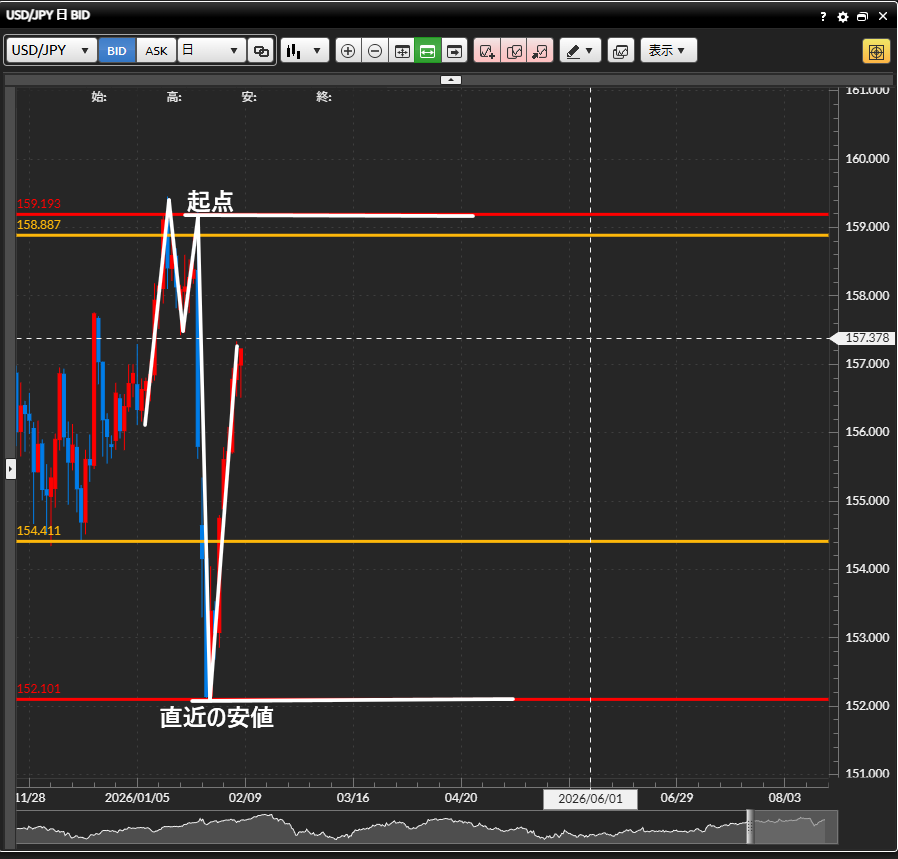Open the candlestick chart type dropdown
Image resolution: width=898 pixels, height=859 pixels.
[x=305, y=51]
